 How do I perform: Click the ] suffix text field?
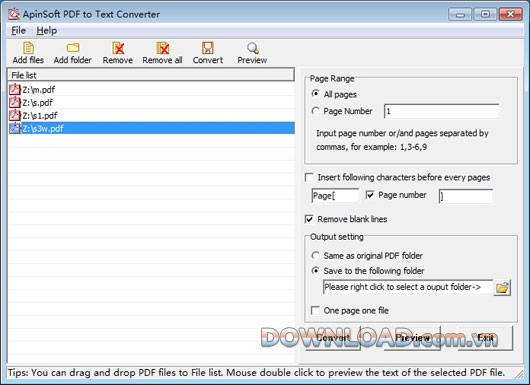pos(465,196)
